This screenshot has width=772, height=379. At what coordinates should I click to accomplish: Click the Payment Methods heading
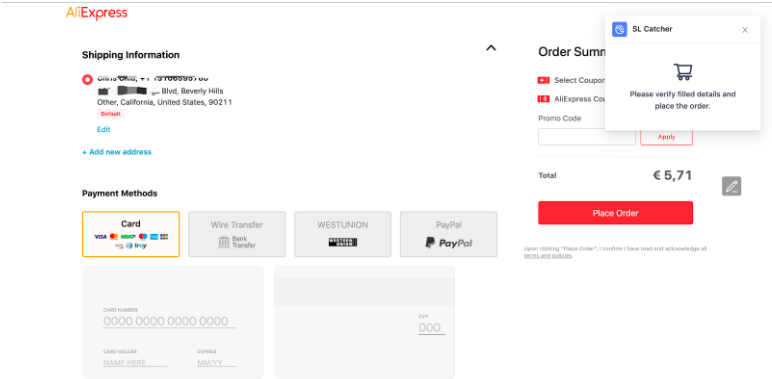[120, 193]
